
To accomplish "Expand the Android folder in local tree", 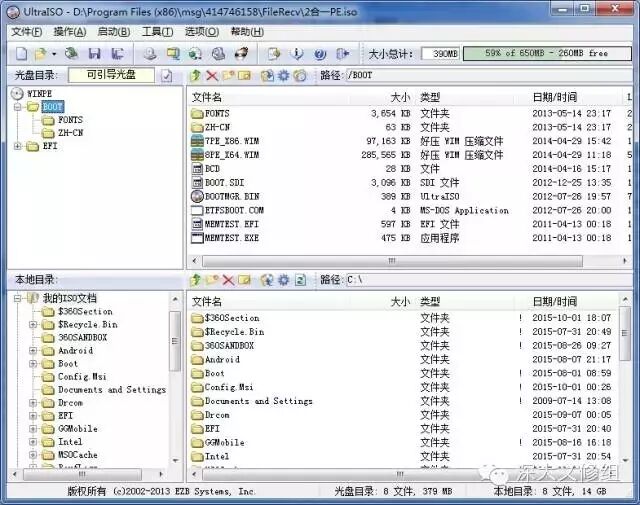I will (33, 351).
